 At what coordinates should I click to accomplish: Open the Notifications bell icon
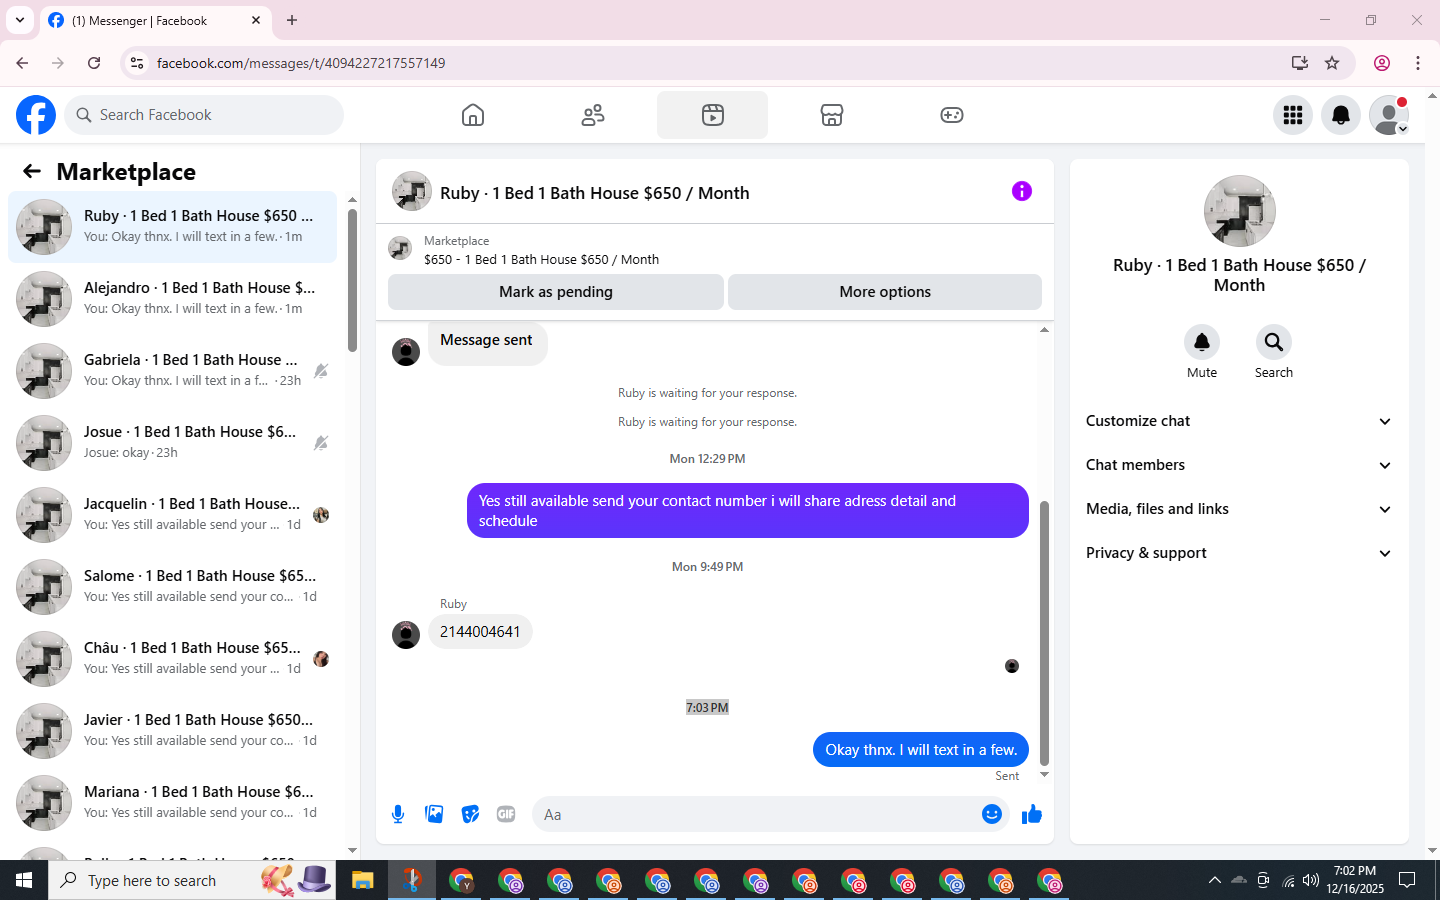[x=1341, y=115]
